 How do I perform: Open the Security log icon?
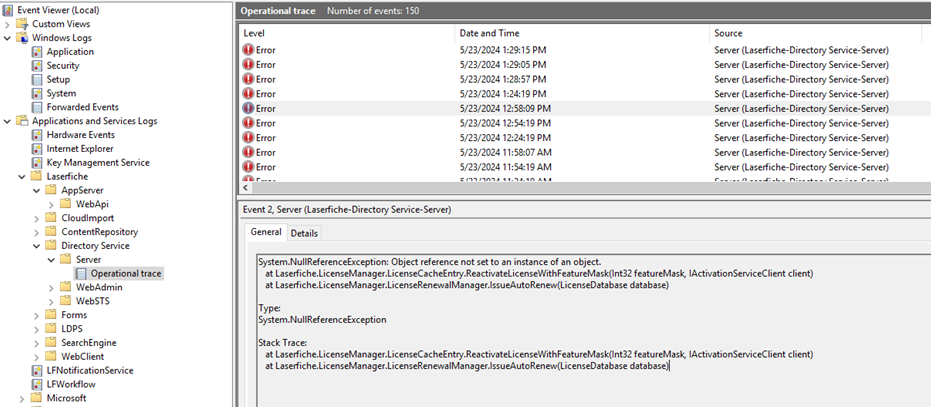point(37,65)
